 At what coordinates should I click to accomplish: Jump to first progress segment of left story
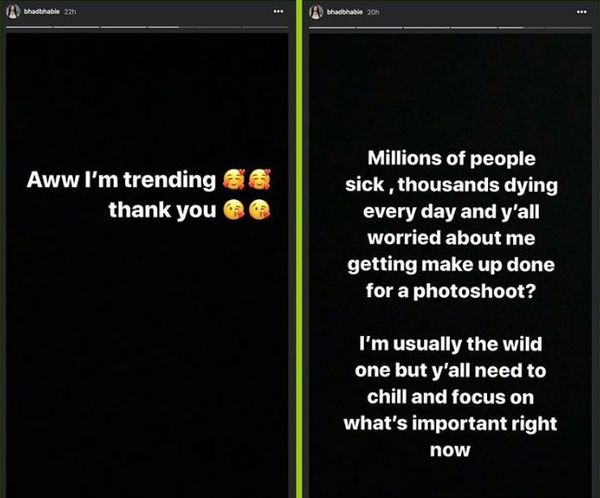click(29, 27)
